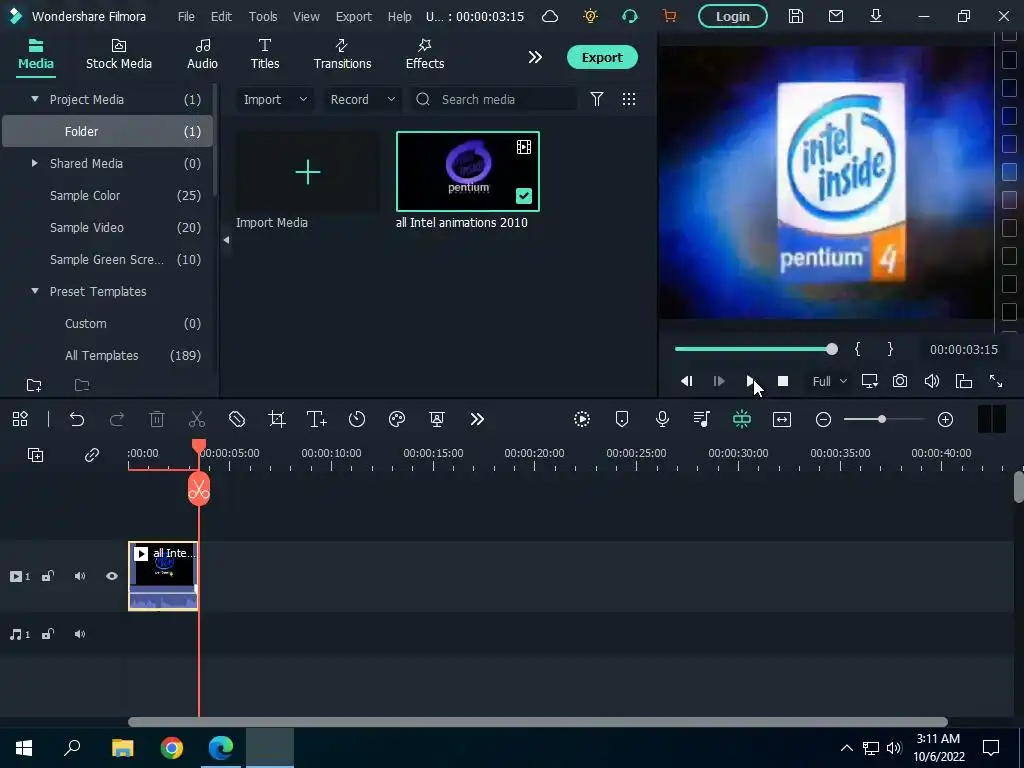Viewport: 1024px width, 768px height.
Task: Click the timeline horizontal scrollbar
Action: click(x=537, y=722)
